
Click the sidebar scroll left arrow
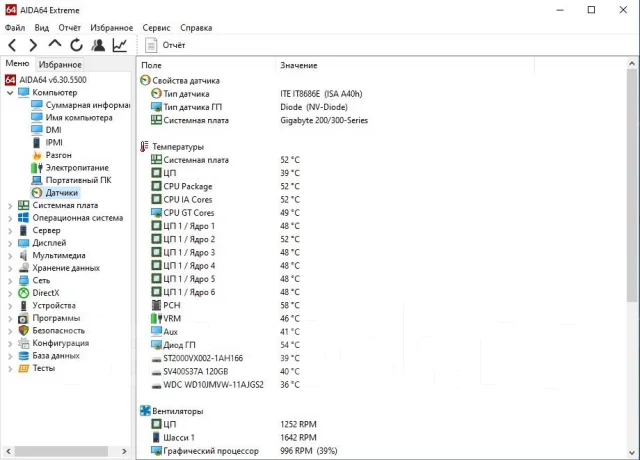[x=8, y=451]
